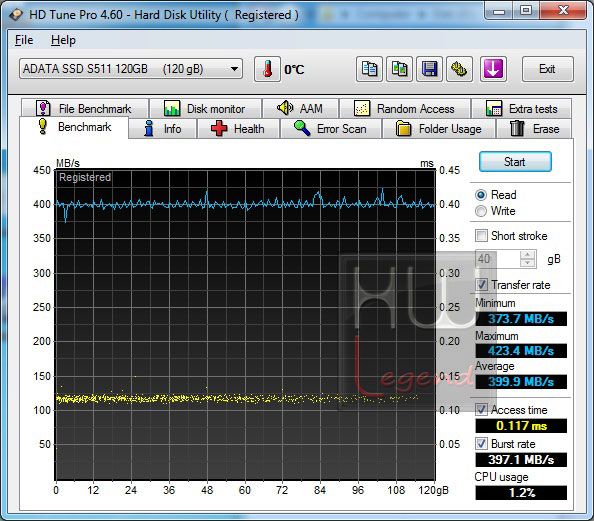
Task: Uncheck the Burst rate checkbox
Action: click(481, 444)
